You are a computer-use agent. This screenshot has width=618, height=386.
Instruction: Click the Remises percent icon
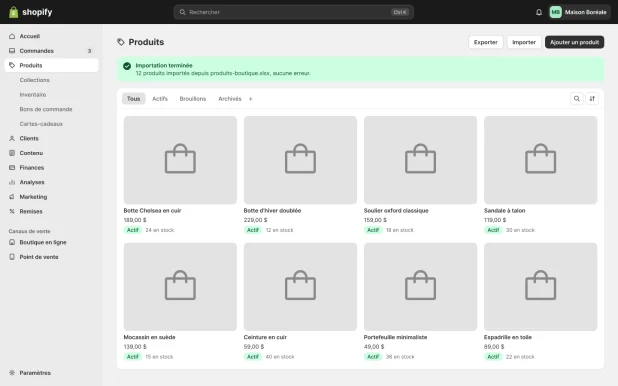pos(12,211)
